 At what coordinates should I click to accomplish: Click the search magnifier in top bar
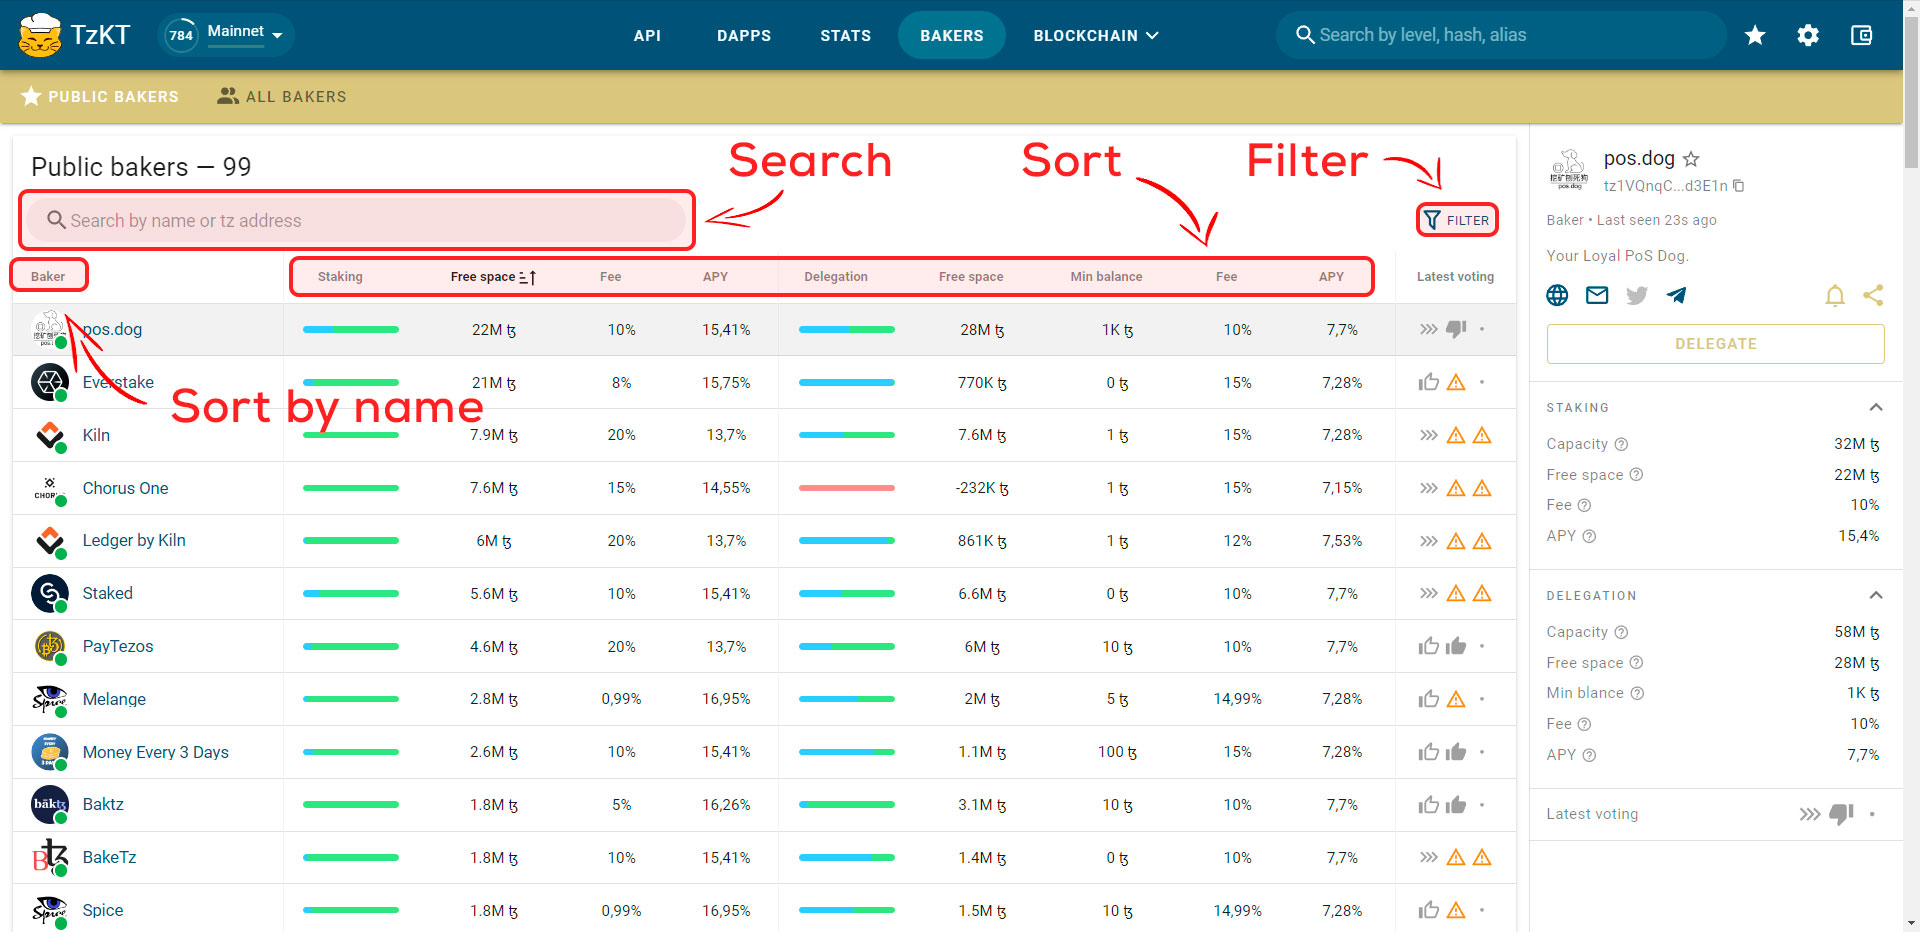click(1304, 35)
